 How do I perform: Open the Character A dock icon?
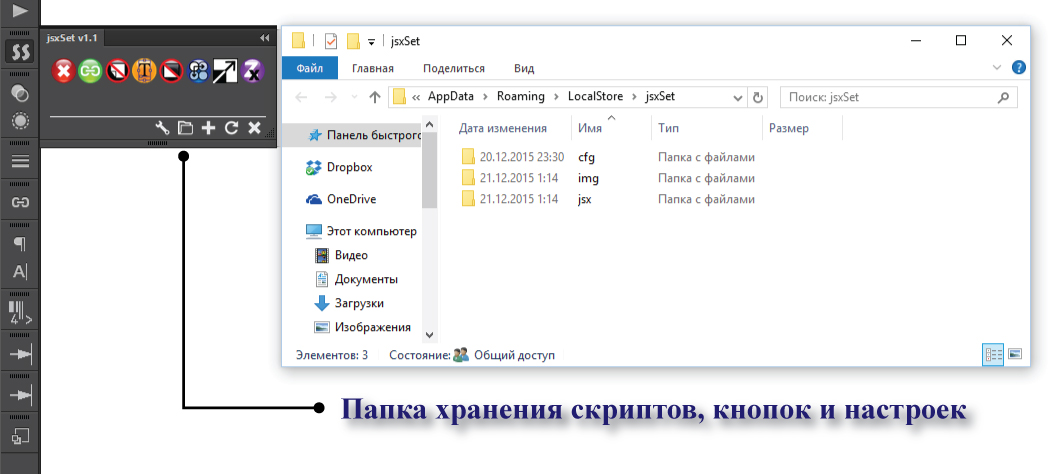click(21, 272)
